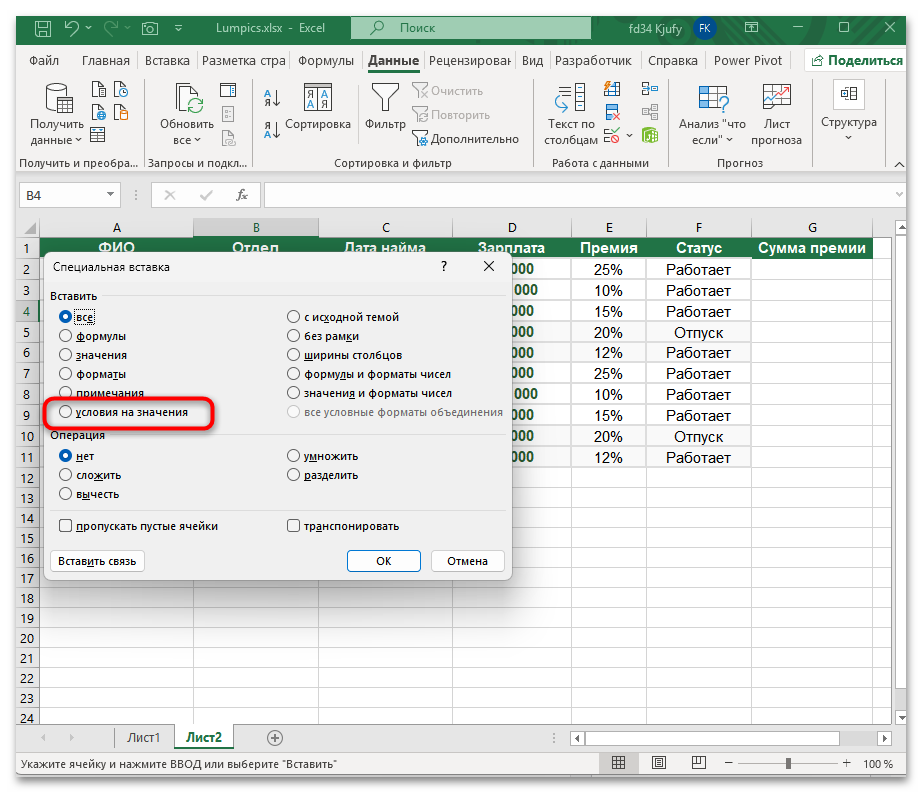Enable the 'транспонировать' checkbox
This screenshot has height=793, width=922.
click(x=294, y=526)
